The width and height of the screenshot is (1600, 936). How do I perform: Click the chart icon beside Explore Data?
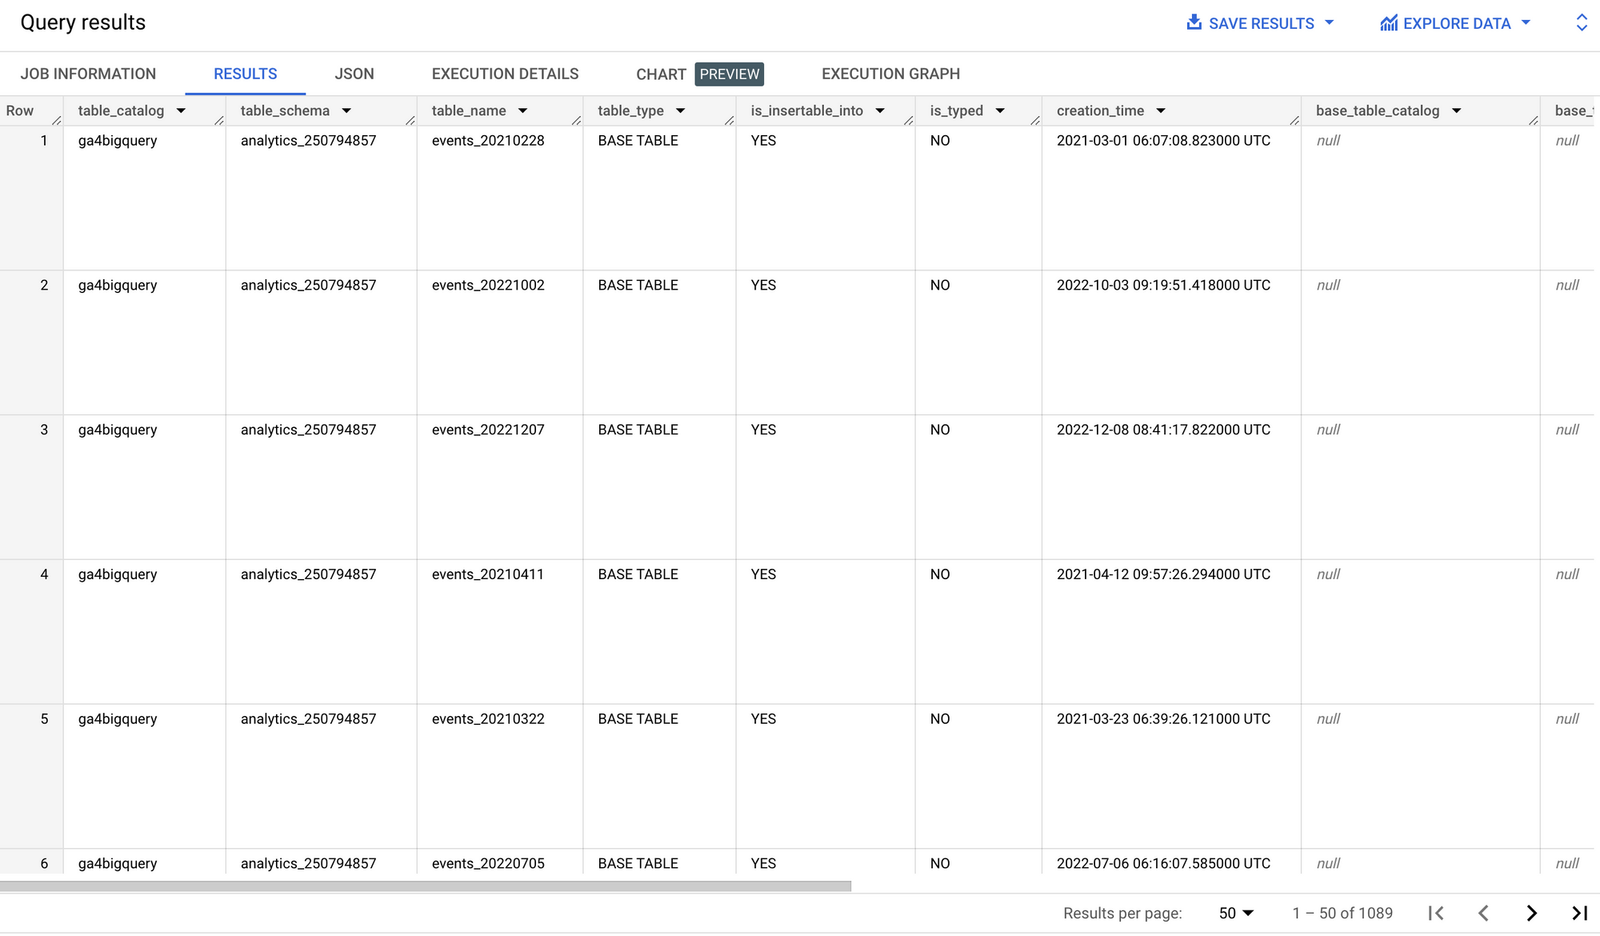click(1389, 22)
